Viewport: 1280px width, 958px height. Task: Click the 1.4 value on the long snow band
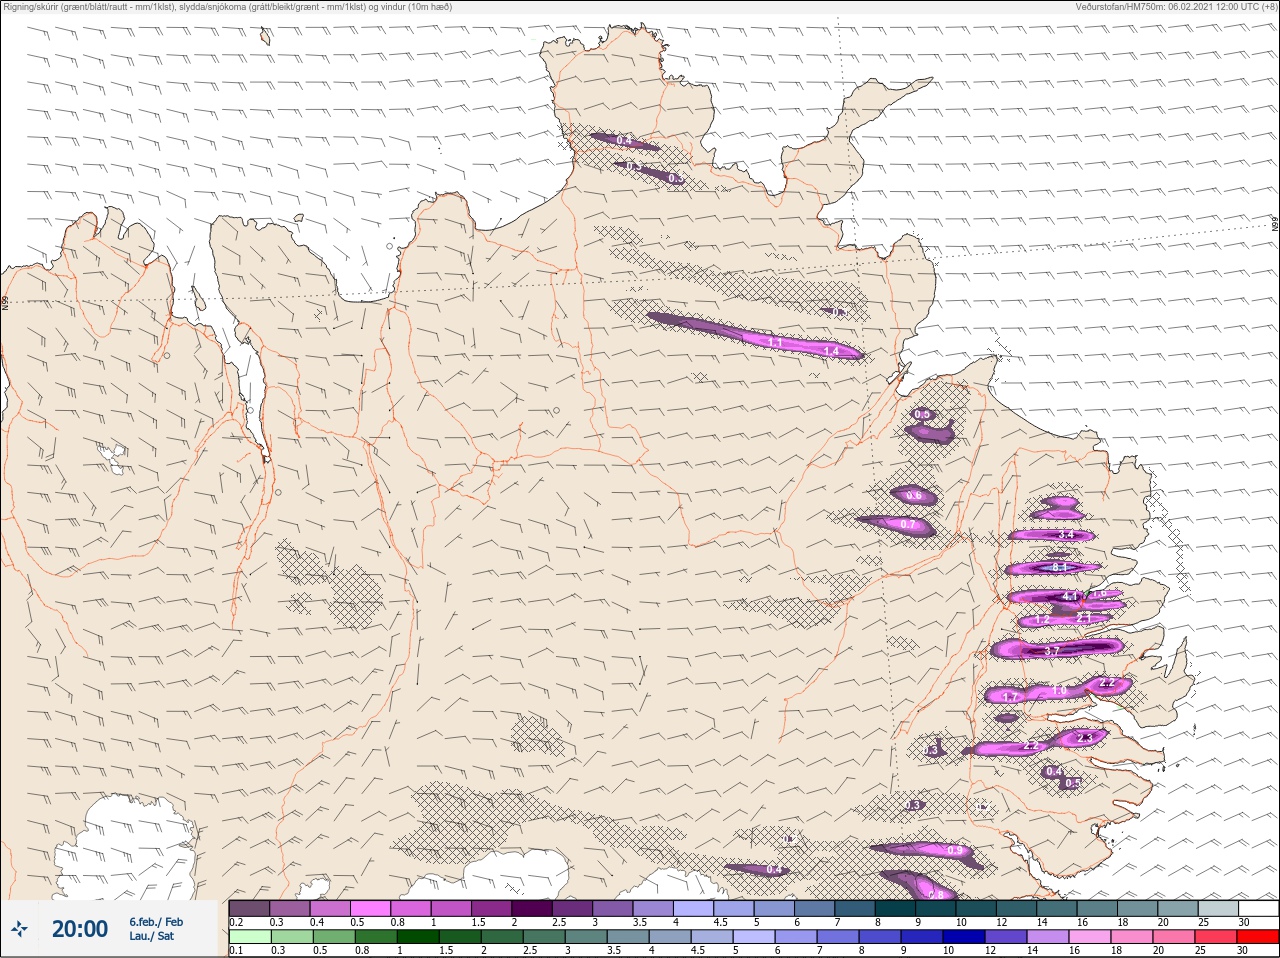830,351
